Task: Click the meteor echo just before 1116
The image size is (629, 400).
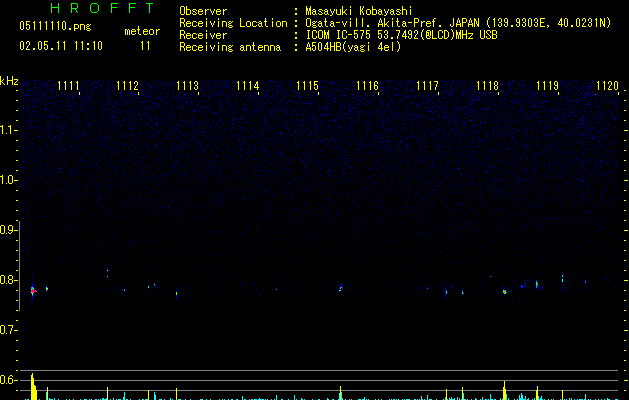Action: pos(341,288)
